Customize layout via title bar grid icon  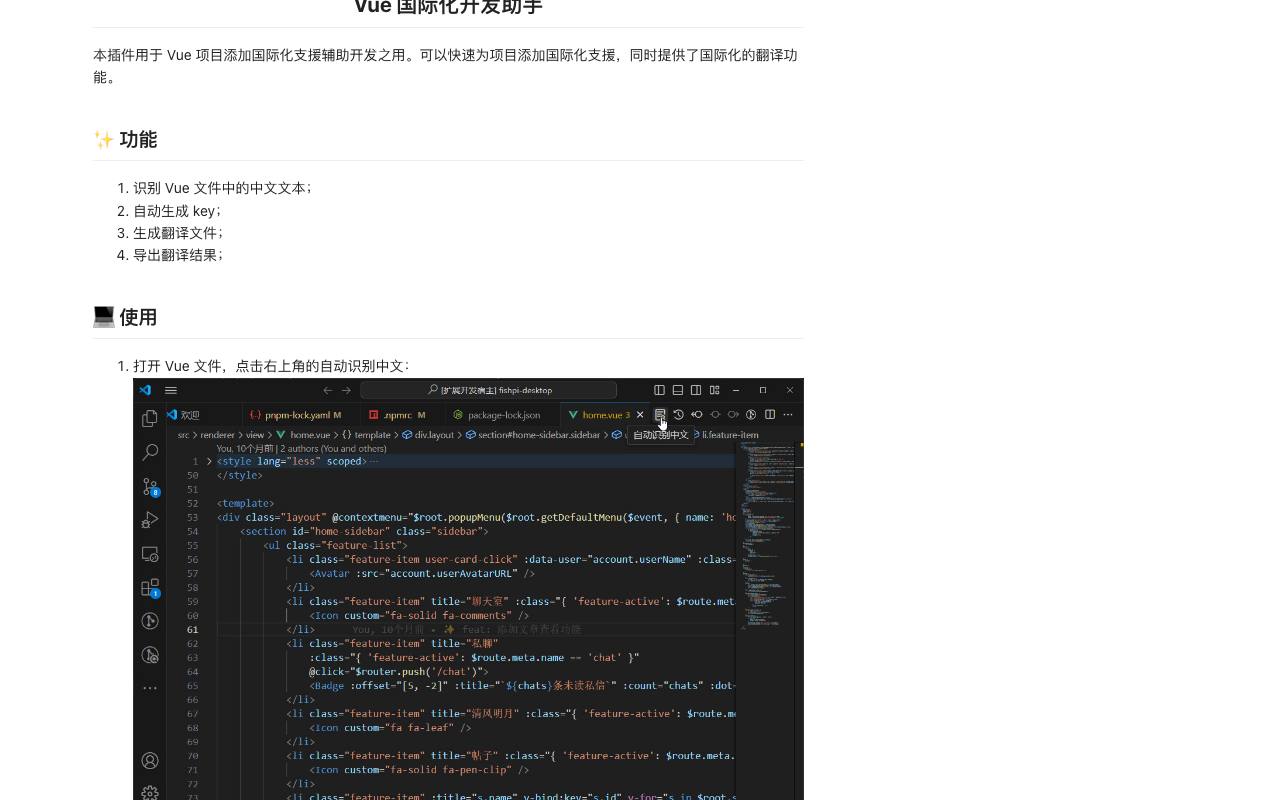pyautogui.click(x=714, y=390)
